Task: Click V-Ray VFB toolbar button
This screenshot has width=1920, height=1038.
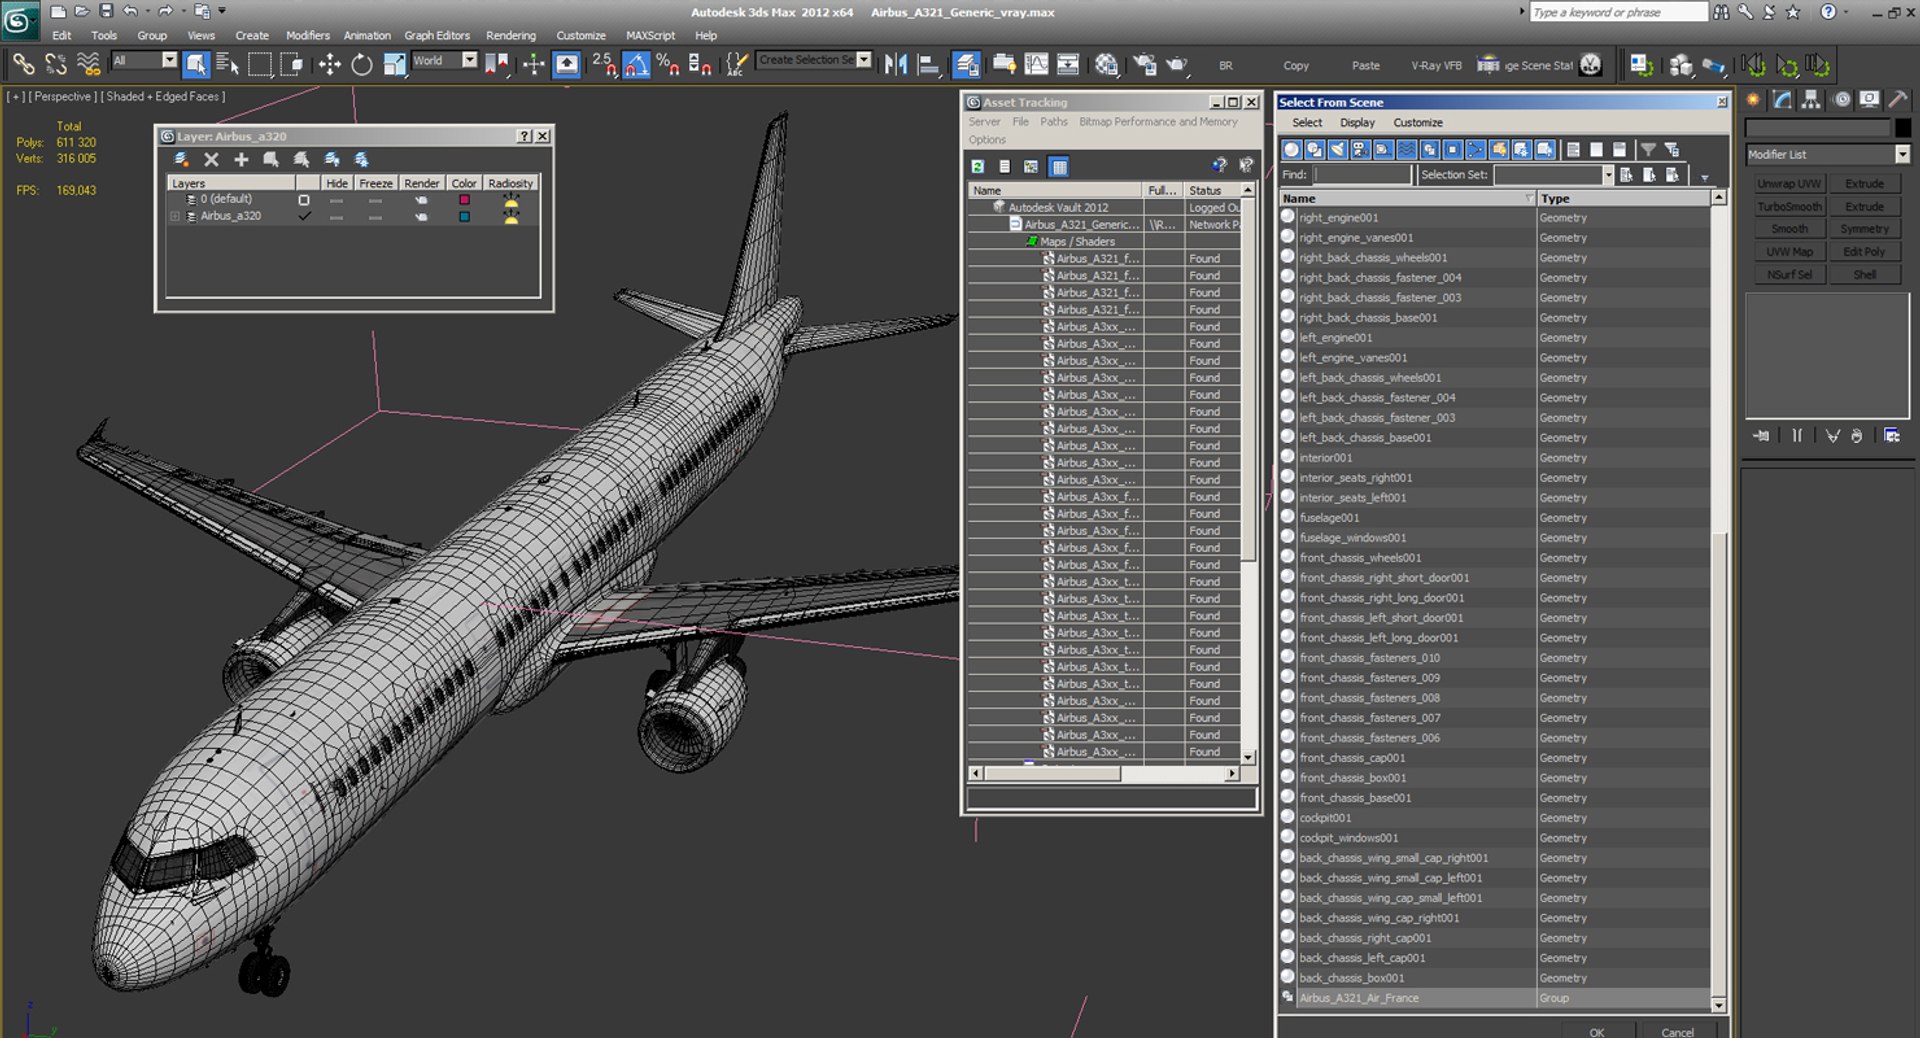Action: [1436, 65]
